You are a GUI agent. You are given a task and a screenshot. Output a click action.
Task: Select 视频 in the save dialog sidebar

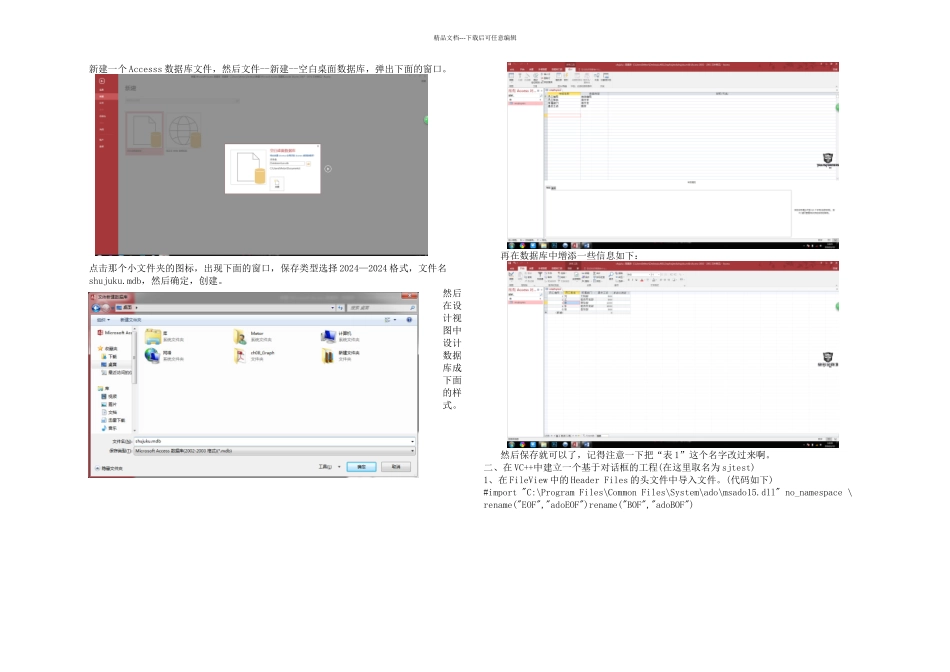[109, 396]
